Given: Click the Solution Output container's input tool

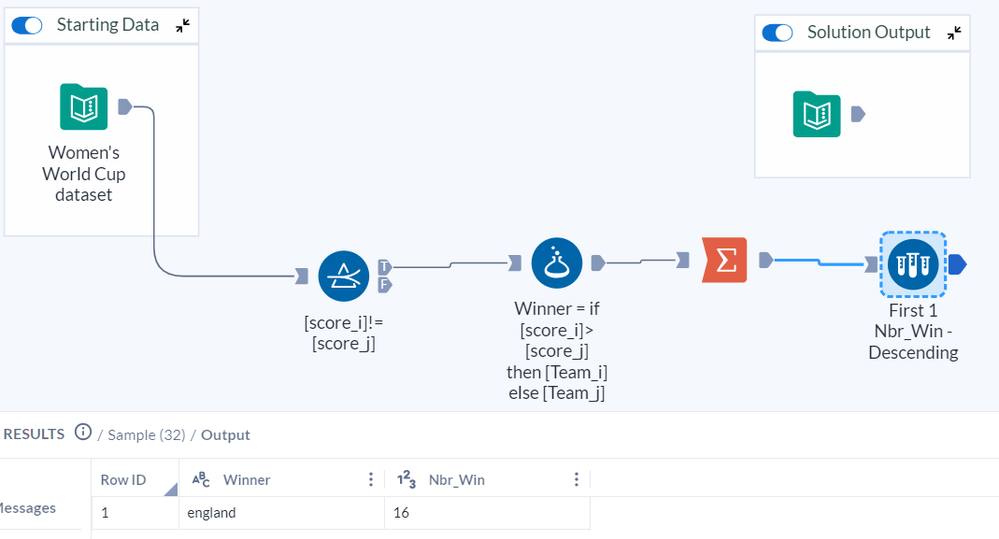Looking at the screenshot, I should pyautogui.click(x=817, y=114).
